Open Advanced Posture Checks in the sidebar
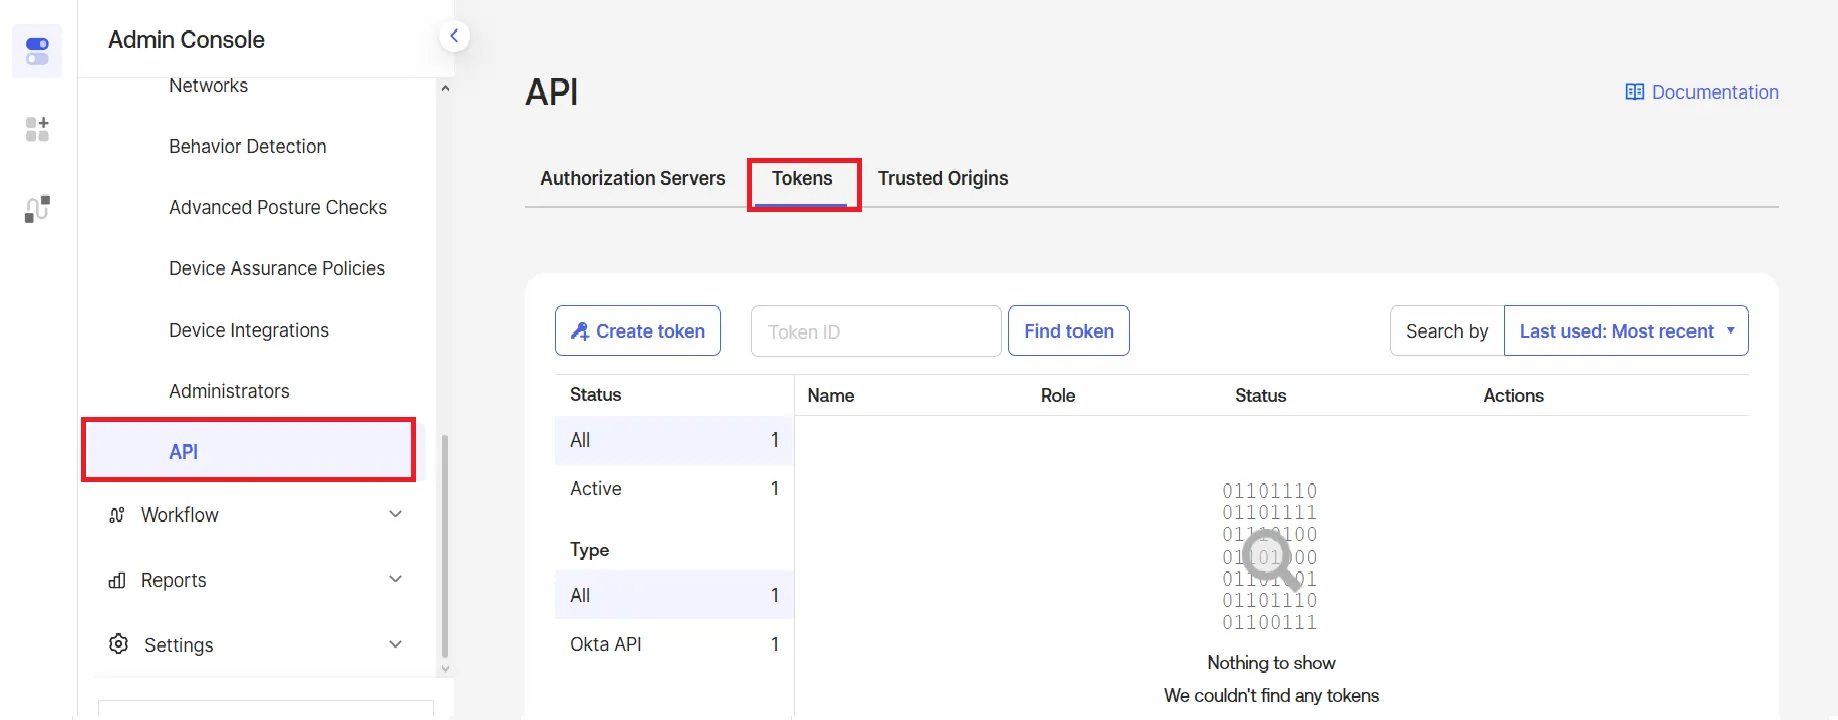1838x720 pixels. point(278,207)
